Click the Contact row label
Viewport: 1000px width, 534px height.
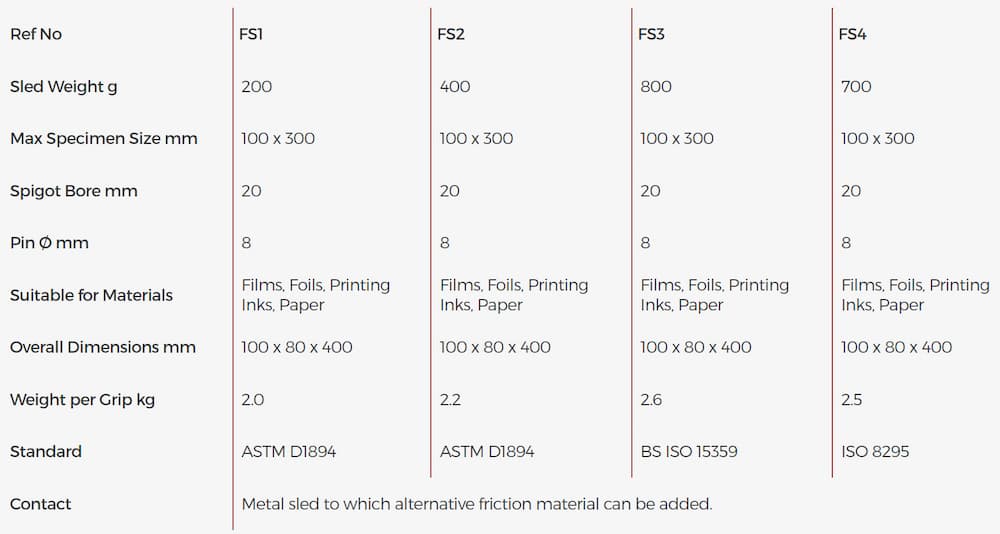pyautogui.click(x=40, y=504)
